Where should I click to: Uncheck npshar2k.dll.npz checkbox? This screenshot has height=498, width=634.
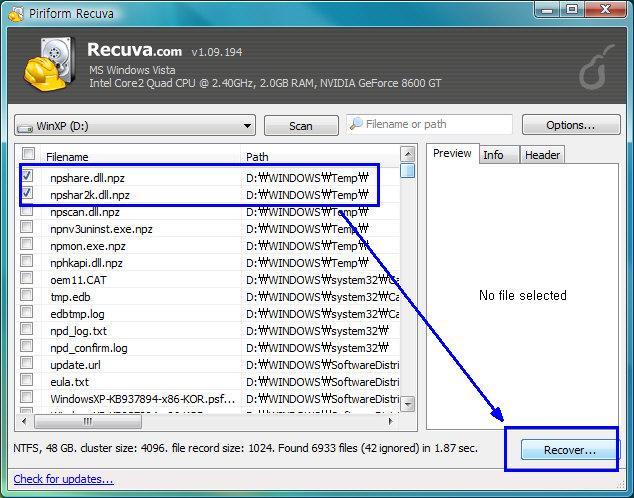(x=27, y=193)
